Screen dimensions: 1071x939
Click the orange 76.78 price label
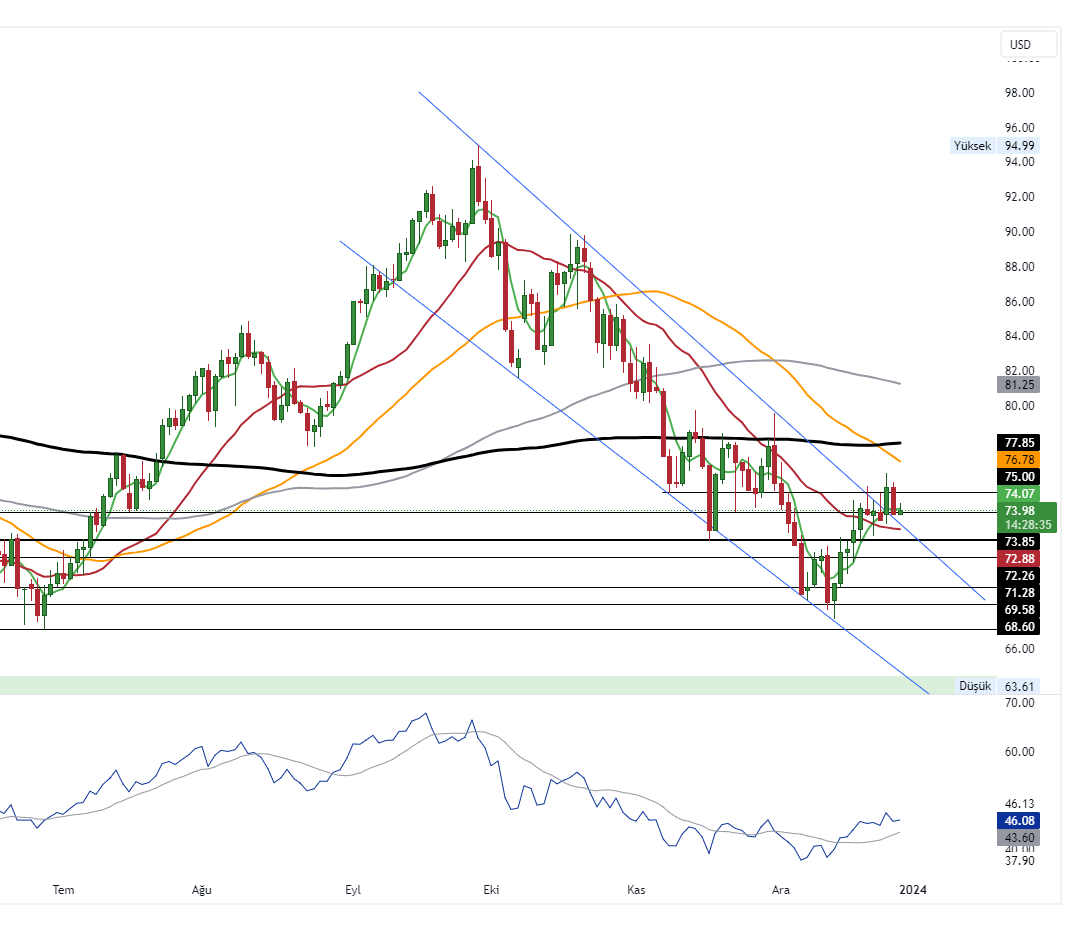click(x=1019, y=459)
